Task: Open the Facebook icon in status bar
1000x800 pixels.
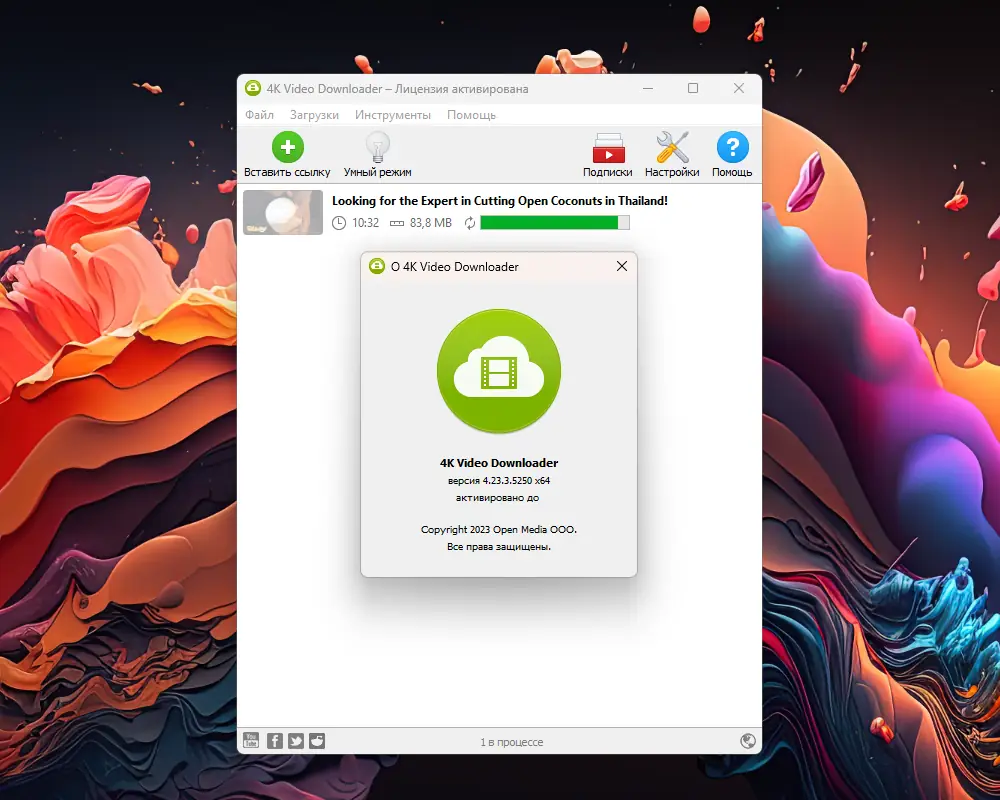Action: pyautogui.click(x=274, y=741)
